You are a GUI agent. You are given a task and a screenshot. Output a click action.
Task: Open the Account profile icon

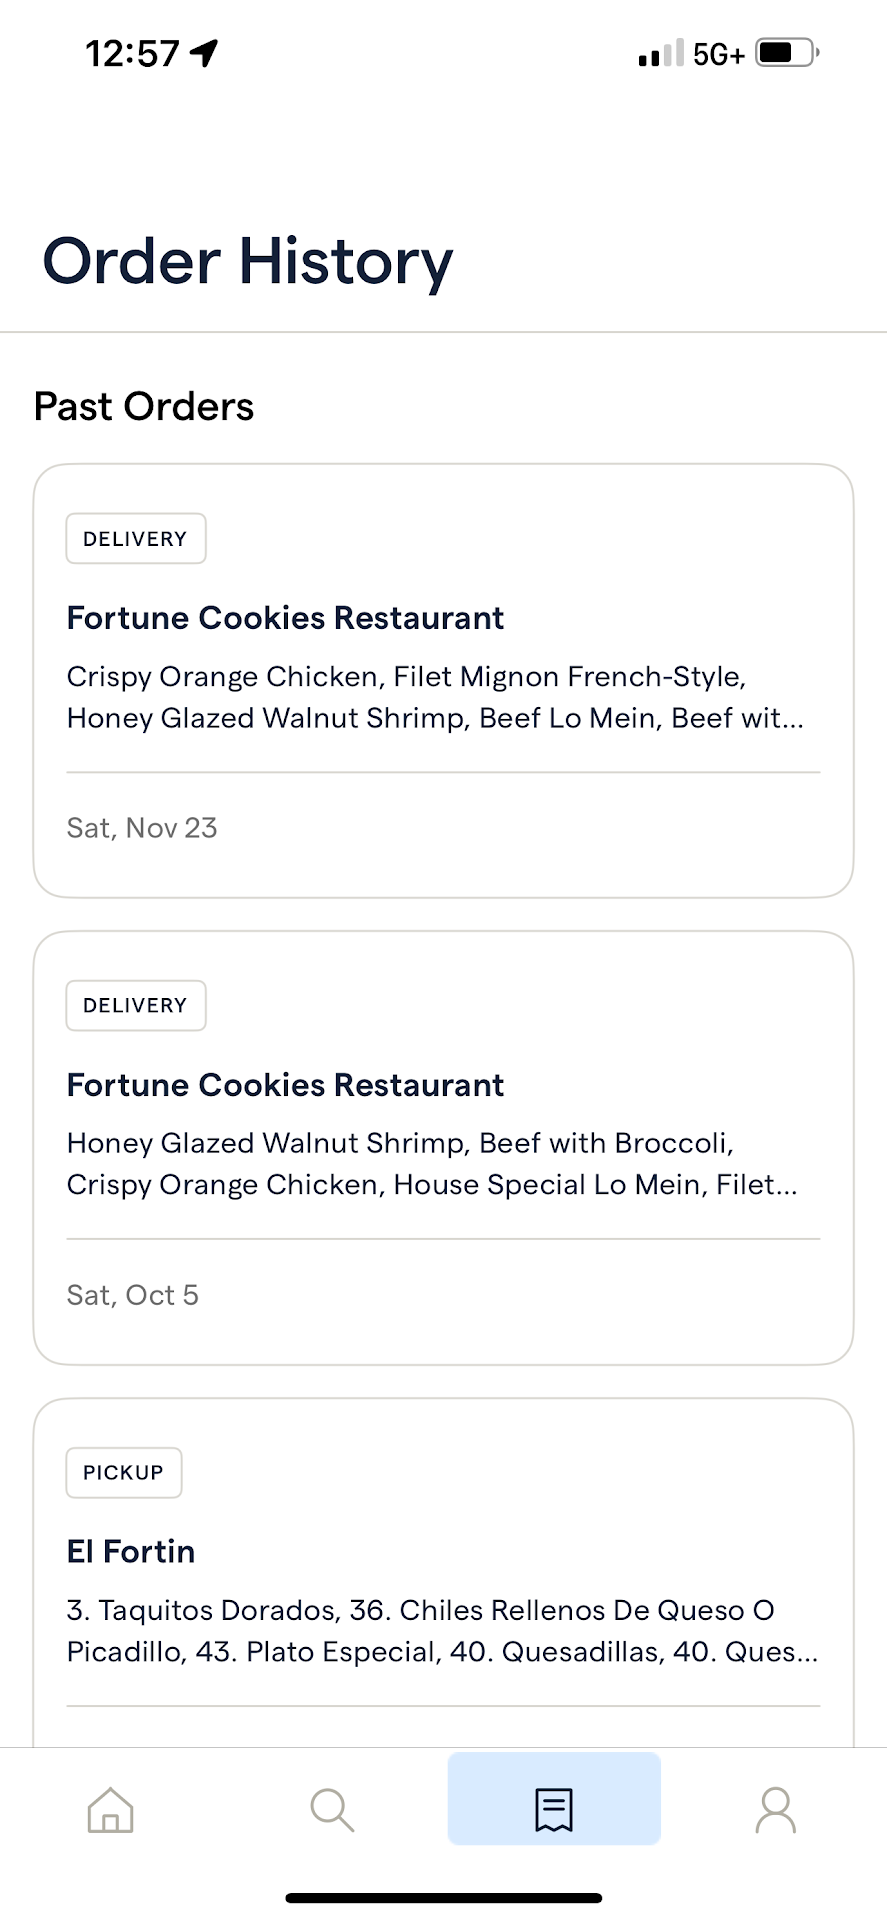tap(776, 1809)
